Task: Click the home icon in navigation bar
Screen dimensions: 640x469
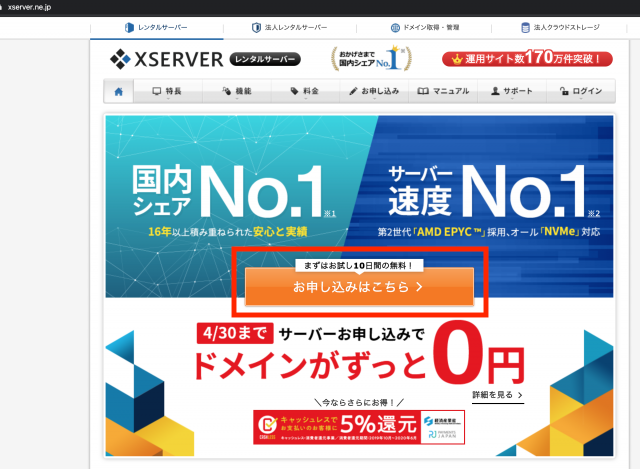Action: pos(118,91)
